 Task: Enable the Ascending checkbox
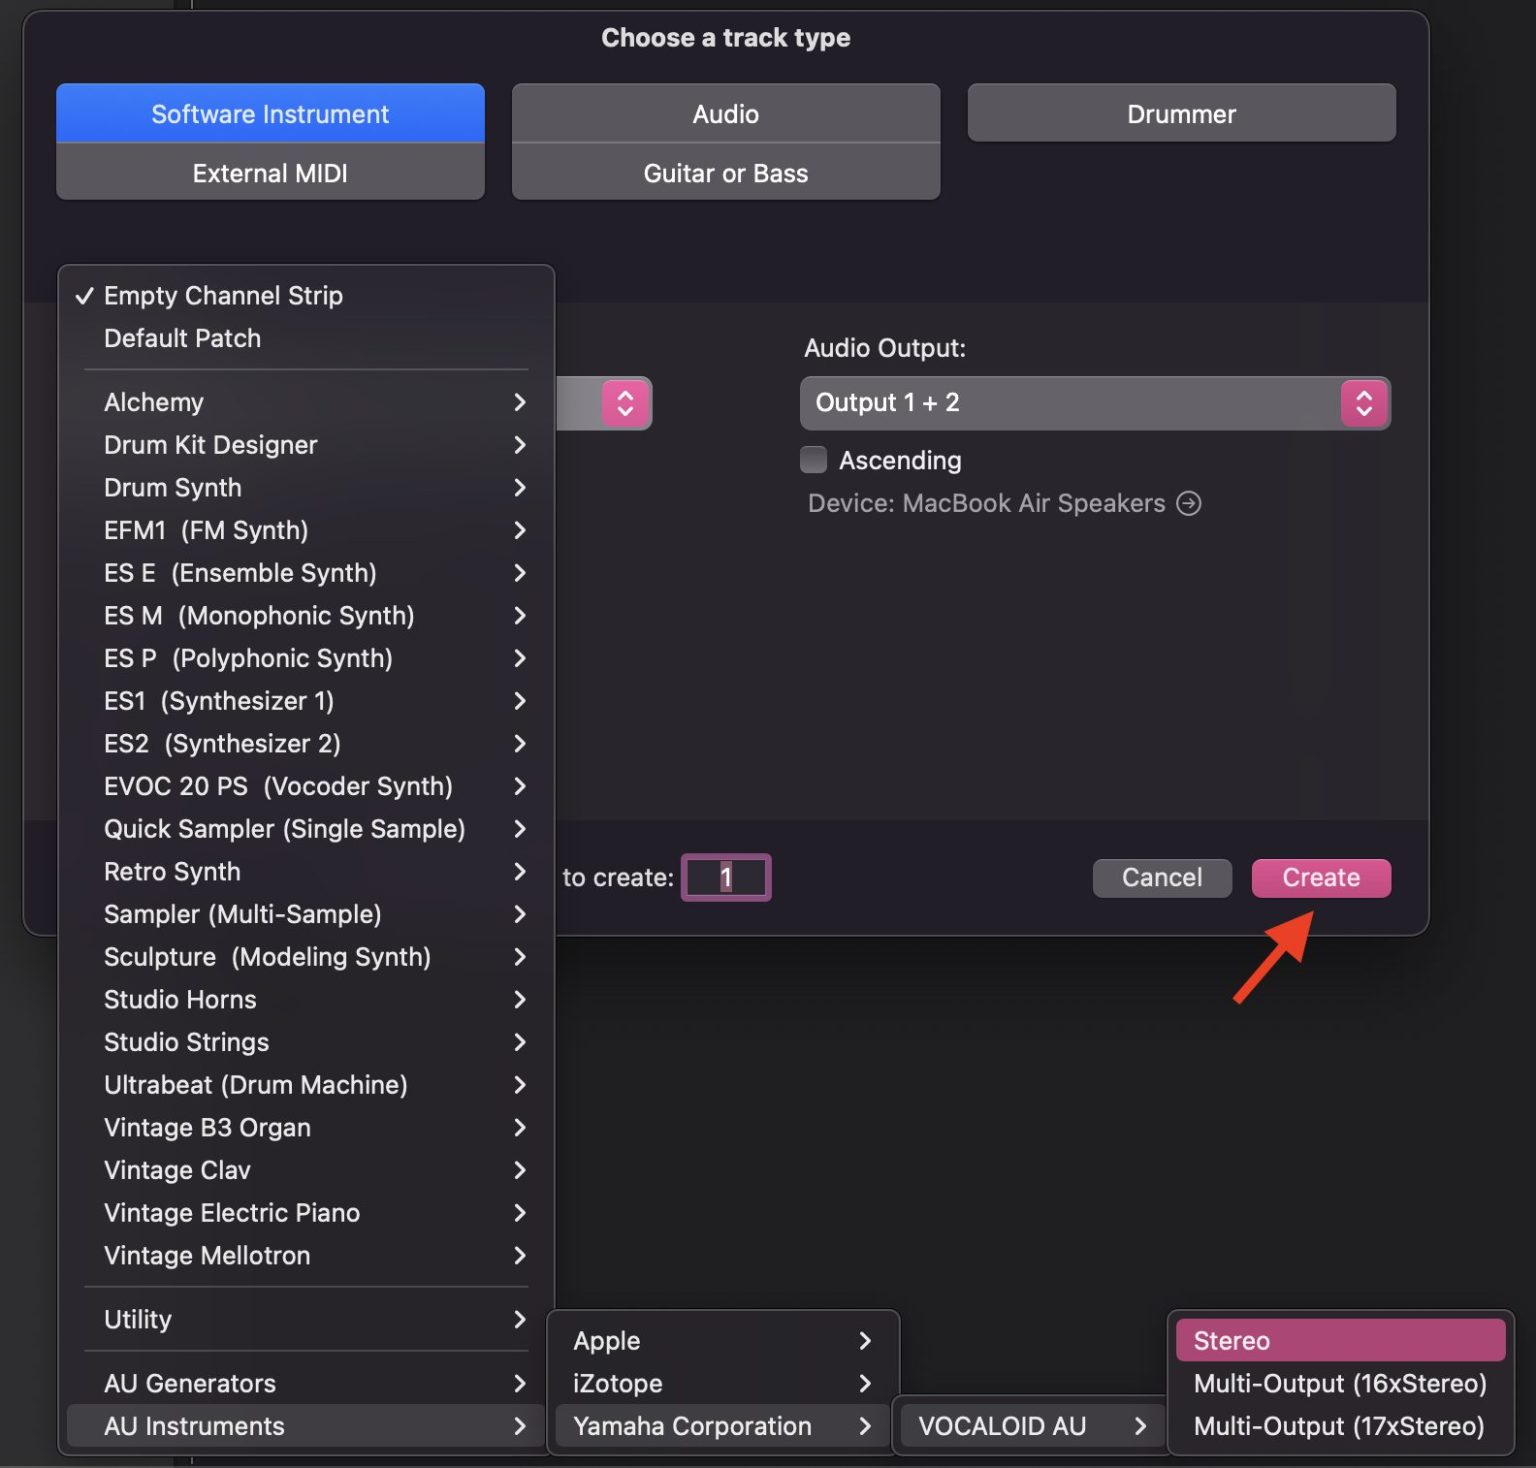(x=813, y=460)
